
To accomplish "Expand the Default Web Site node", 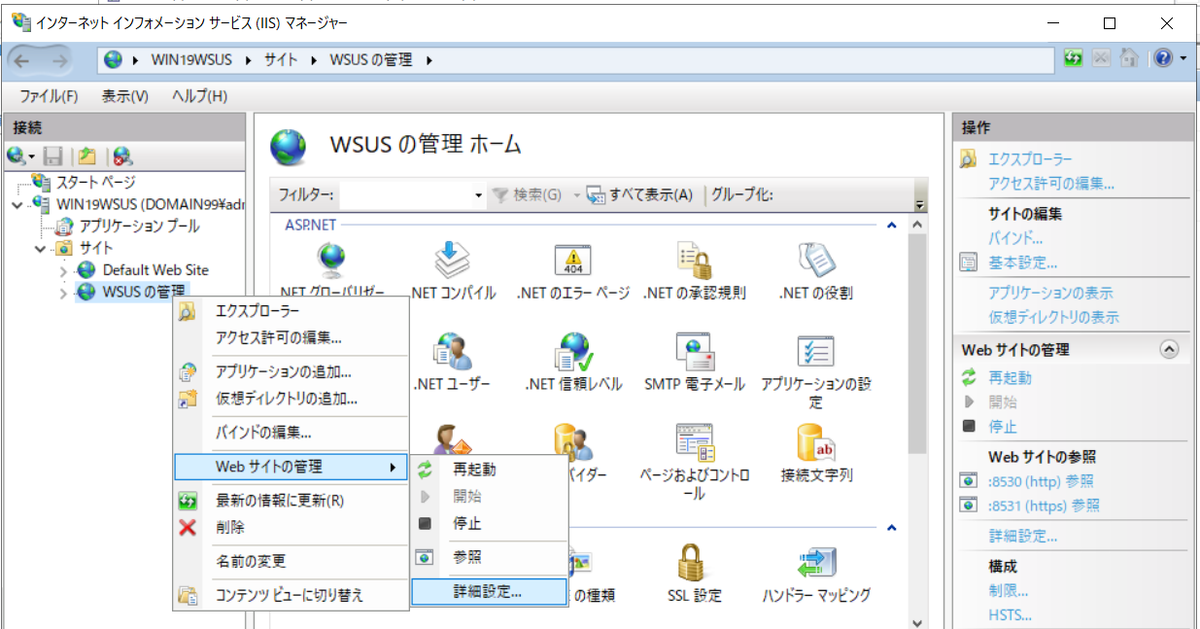I will (x=63, y=271).
